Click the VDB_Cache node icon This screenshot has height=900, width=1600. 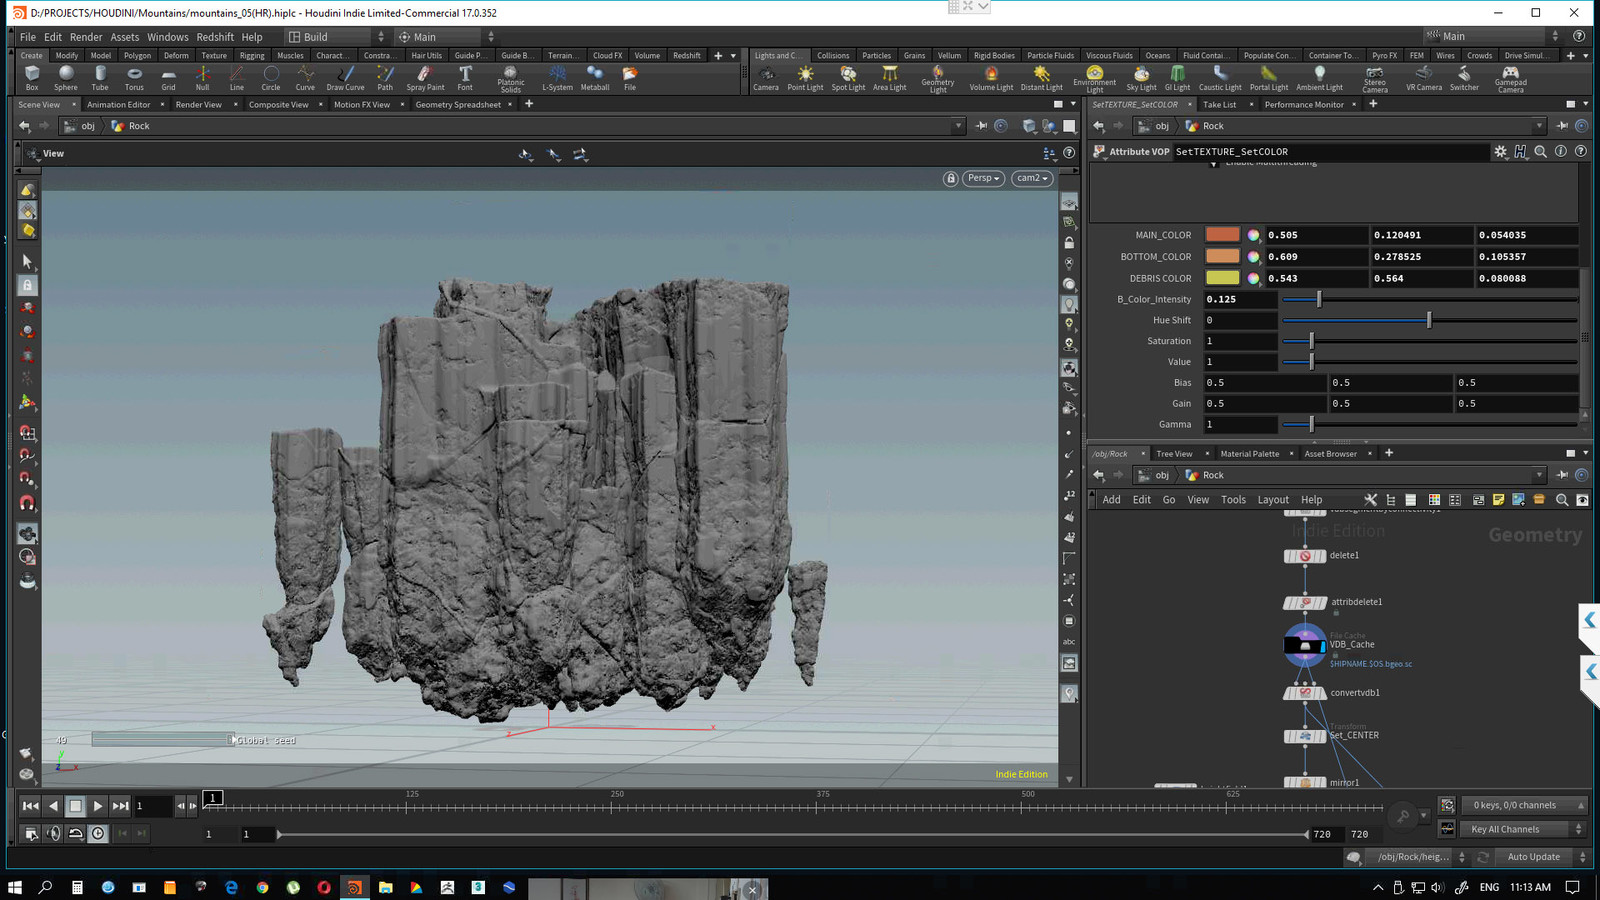(x=1304, y=645)
